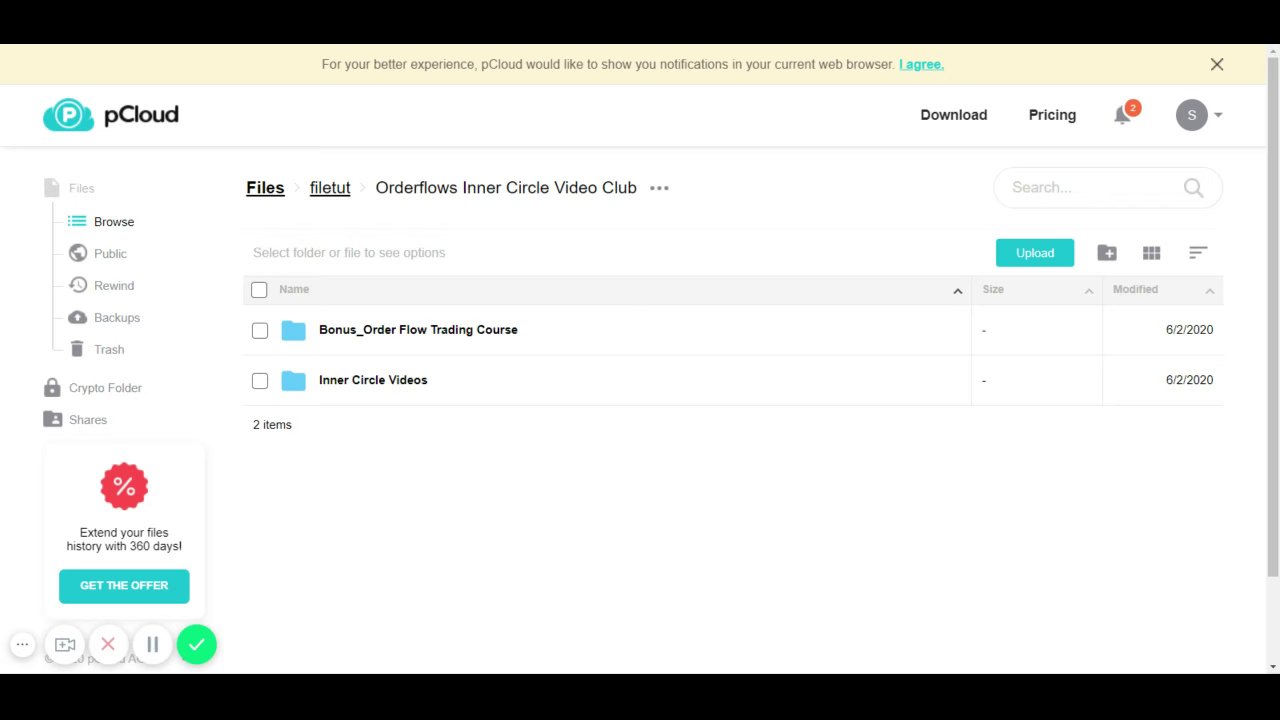The image size is (1280, 720).
Task: Click Bonus_Order folder modified date 6/2/2020
Action: pos(1189,330)
